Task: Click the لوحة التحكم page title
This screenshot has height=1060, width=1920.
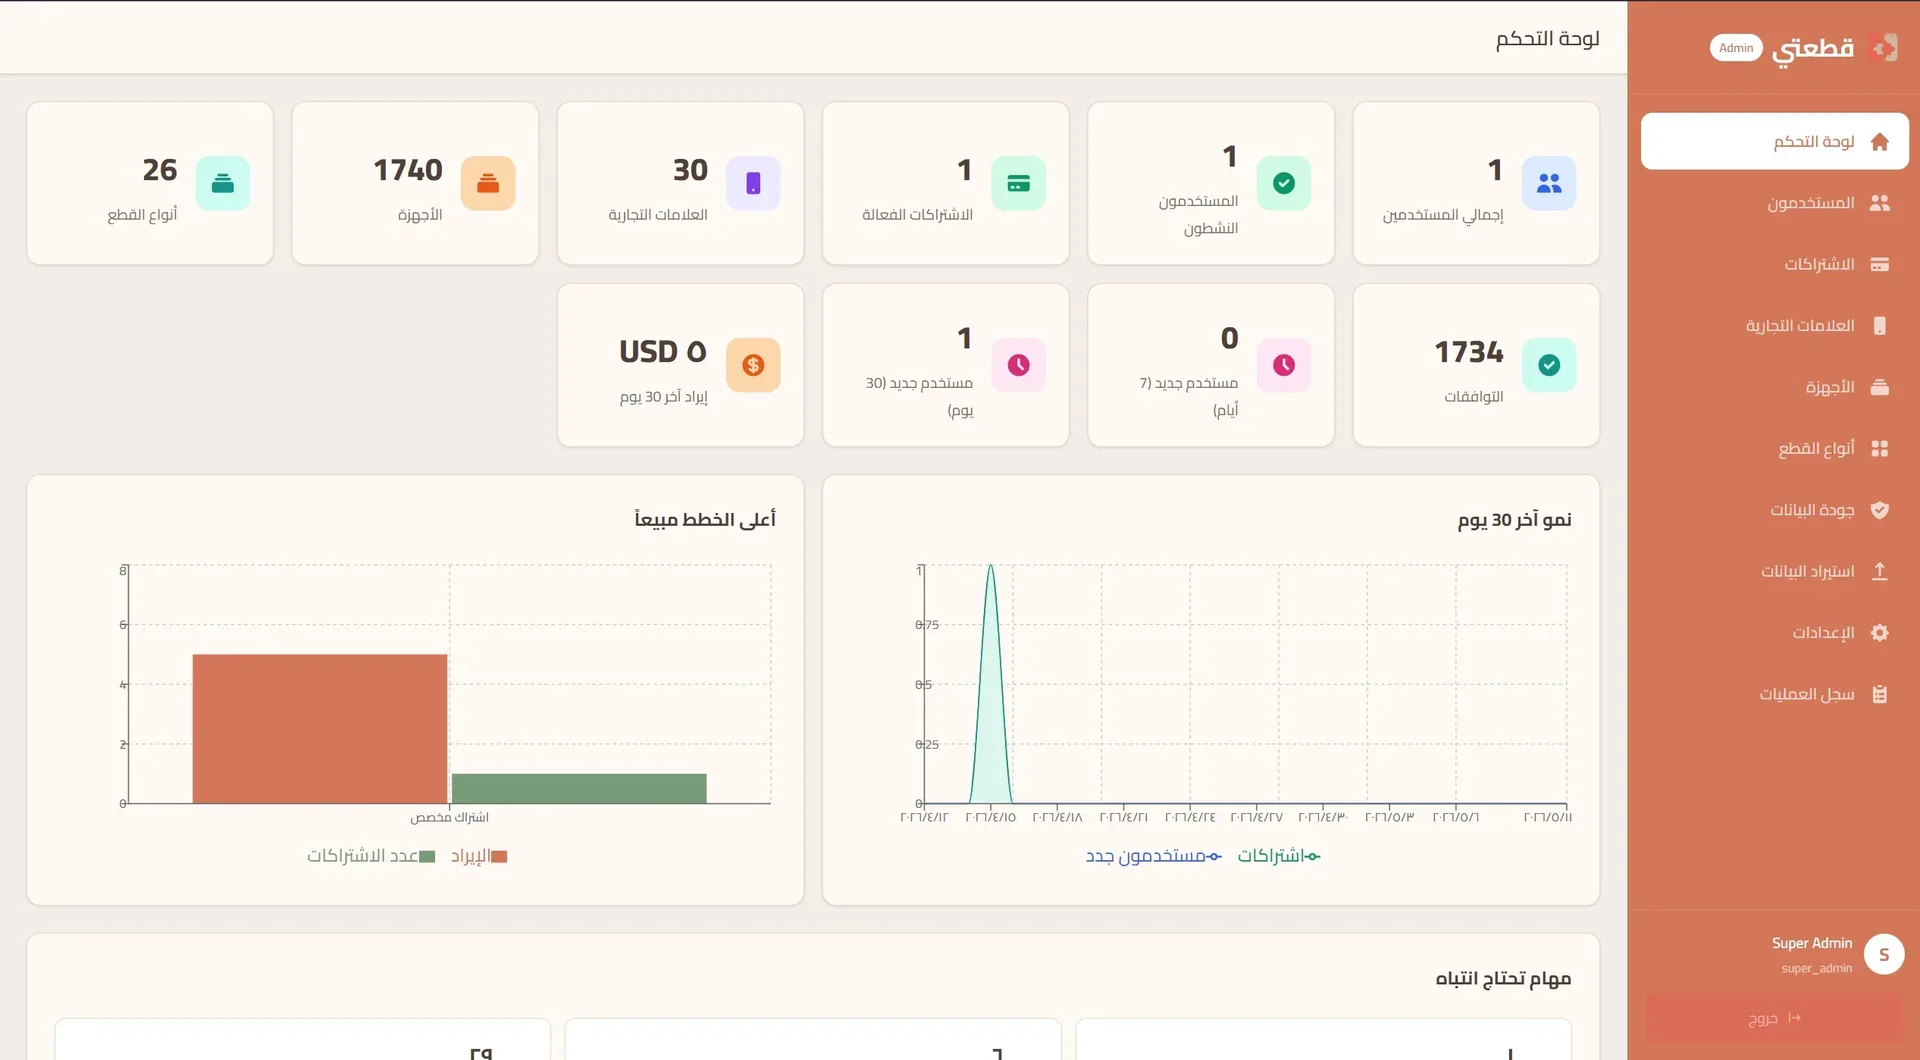Action: 1547,39
